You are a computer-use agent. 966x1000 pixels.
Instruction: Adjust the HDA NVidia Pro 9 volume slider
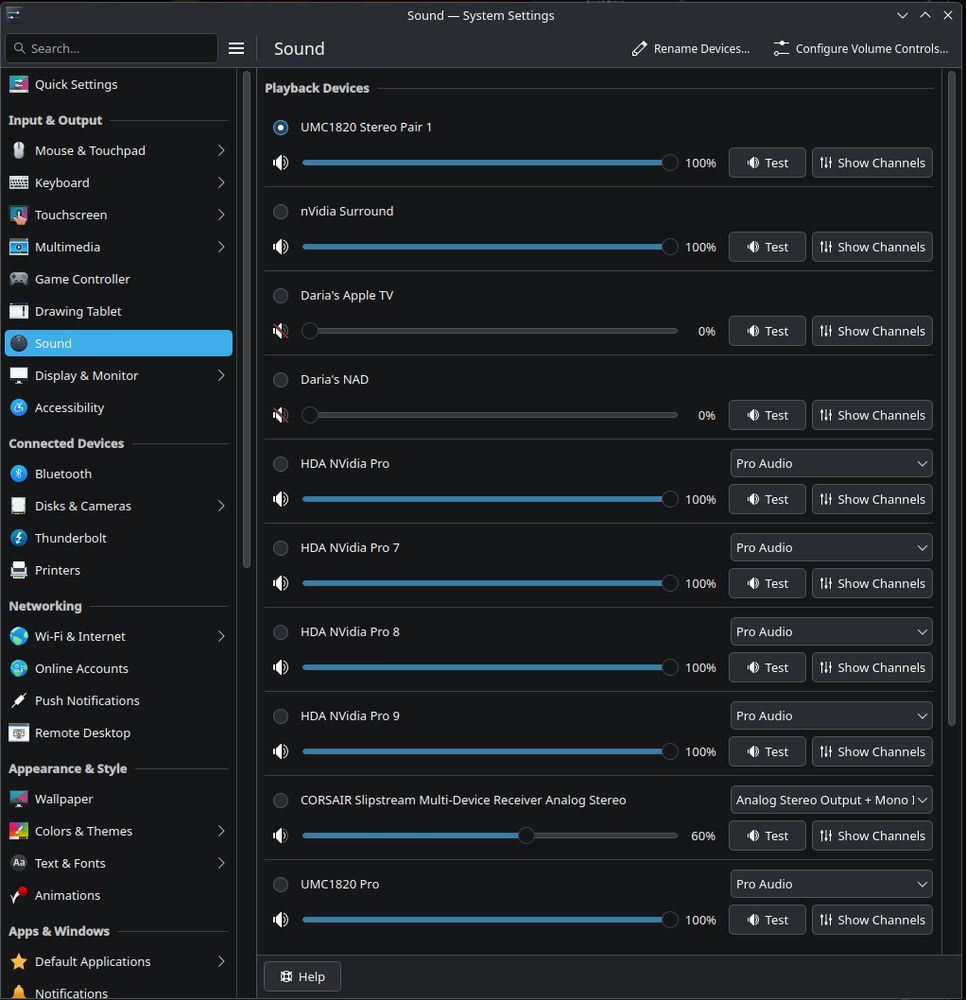490,752
